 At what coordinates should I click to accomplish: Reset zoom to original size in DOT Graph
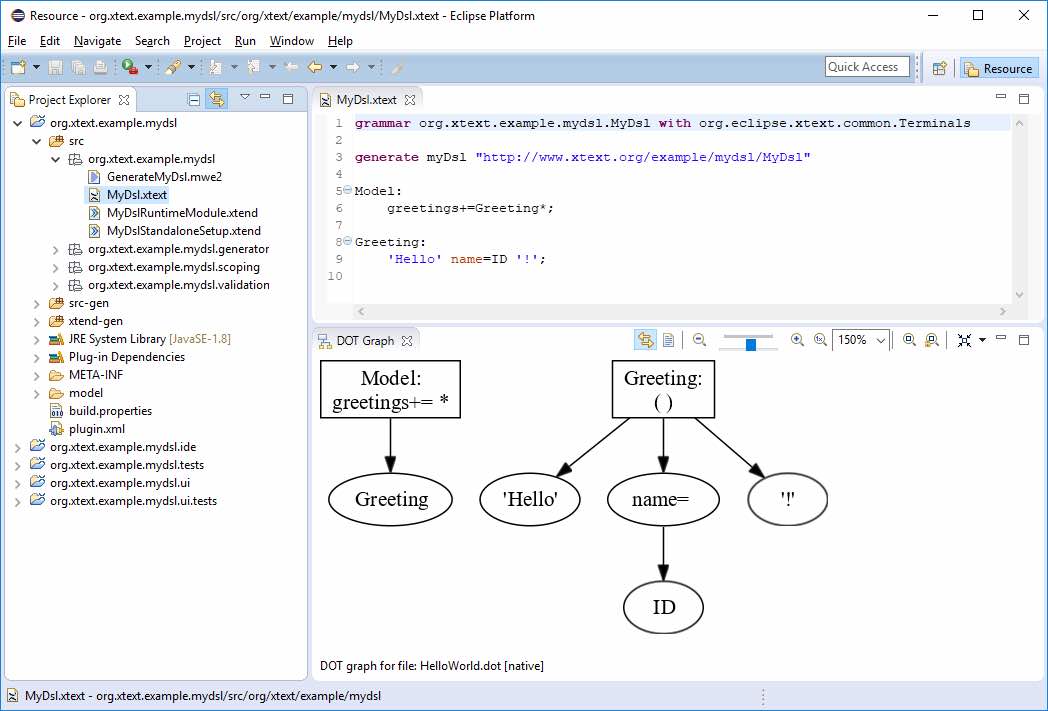818,340
